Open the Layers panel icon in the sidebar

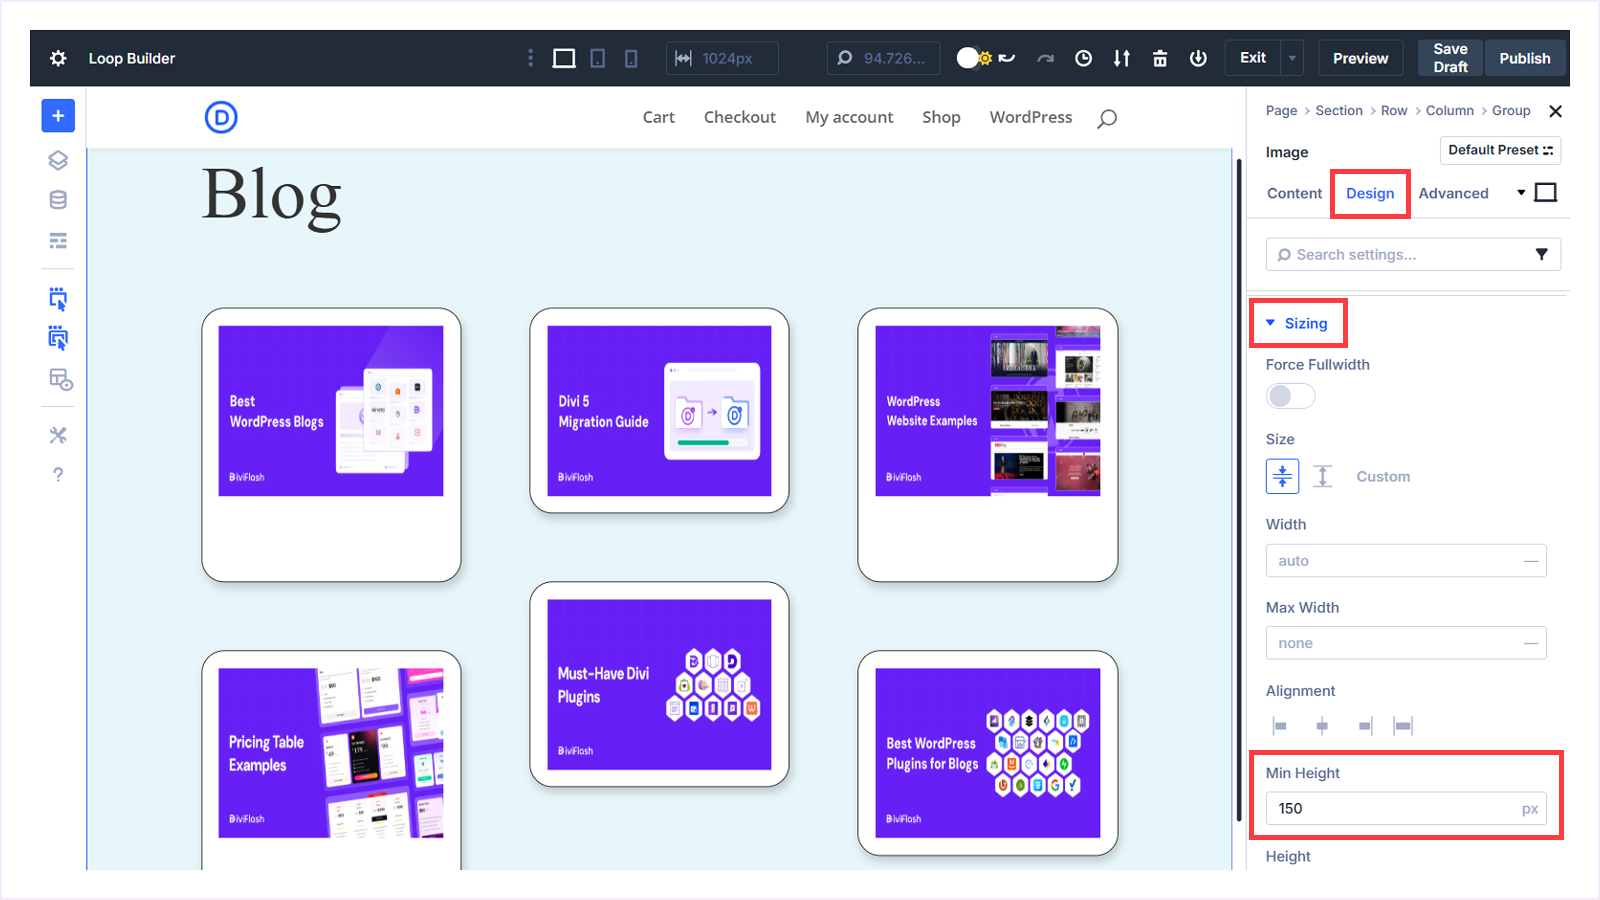[x=58, y=159]
